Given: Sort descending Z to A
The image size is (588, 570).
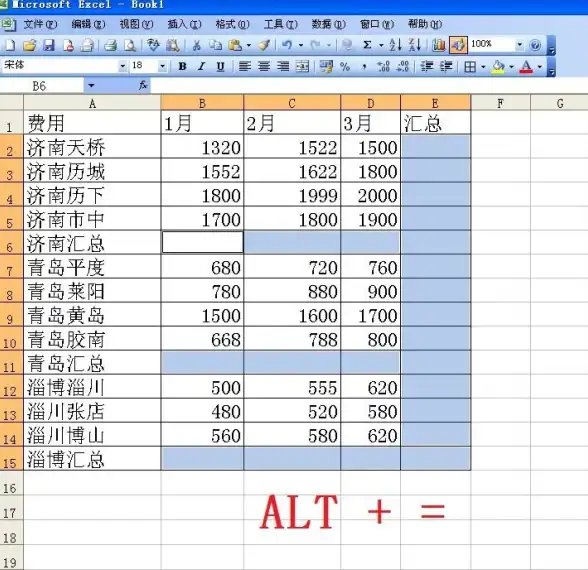Looking at the screenshot, I should (x=415, y=45).
